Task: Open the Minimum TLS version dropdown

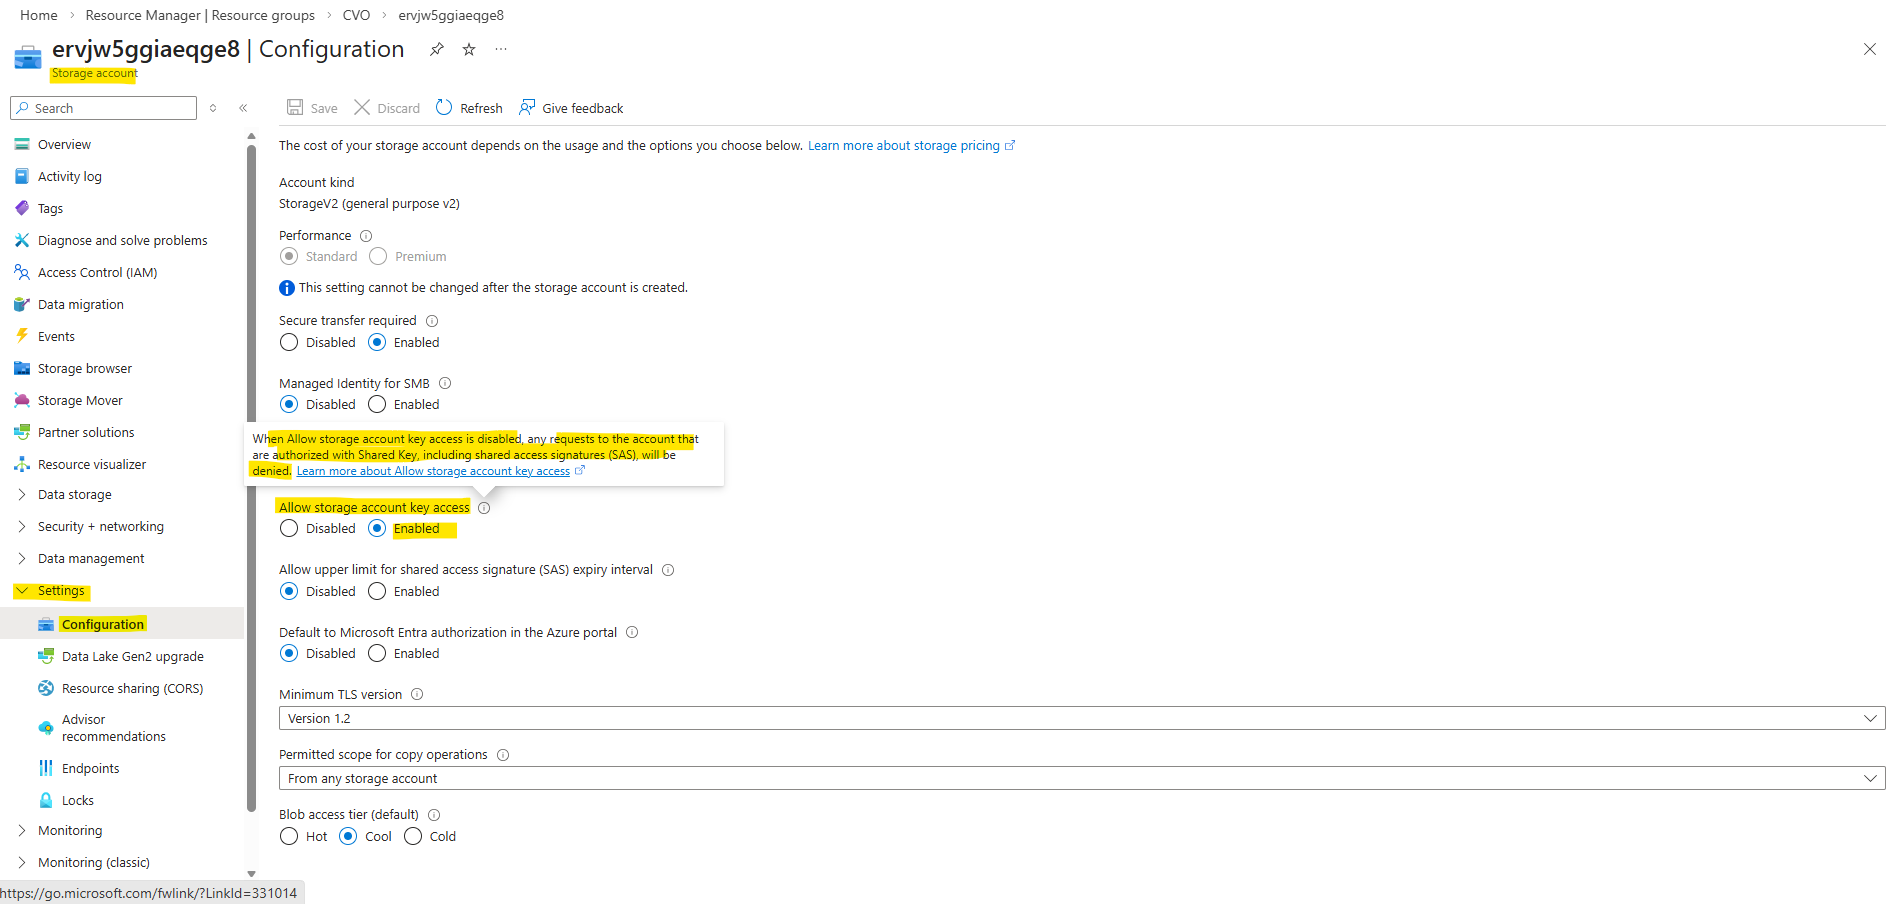Action: 1082,718
